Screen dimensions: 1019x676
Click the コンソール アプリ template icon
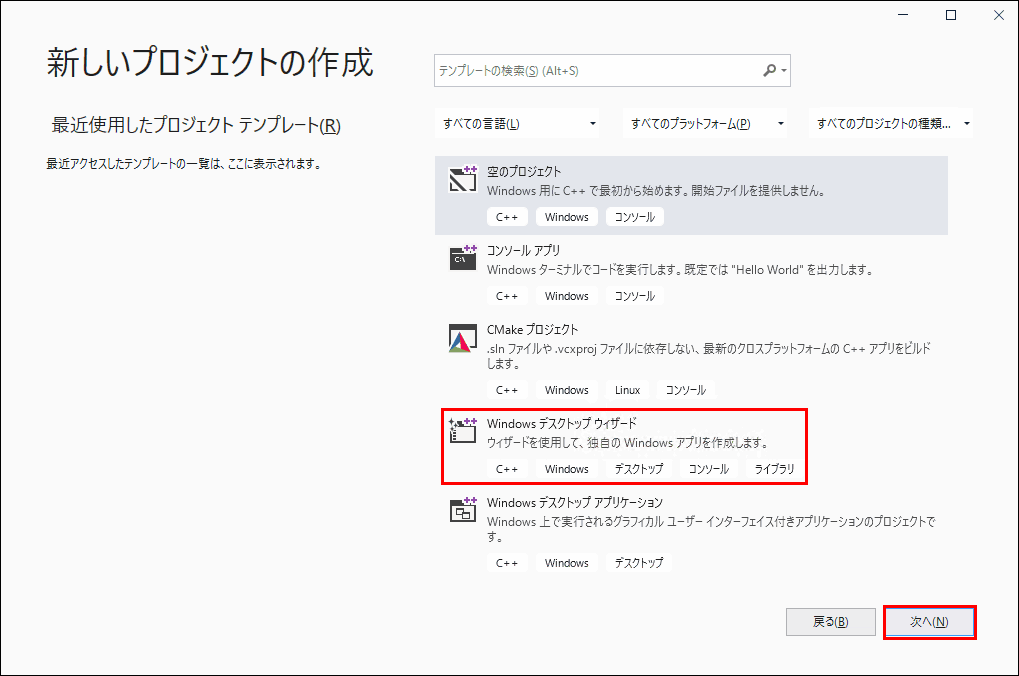(x=463, y=257)
